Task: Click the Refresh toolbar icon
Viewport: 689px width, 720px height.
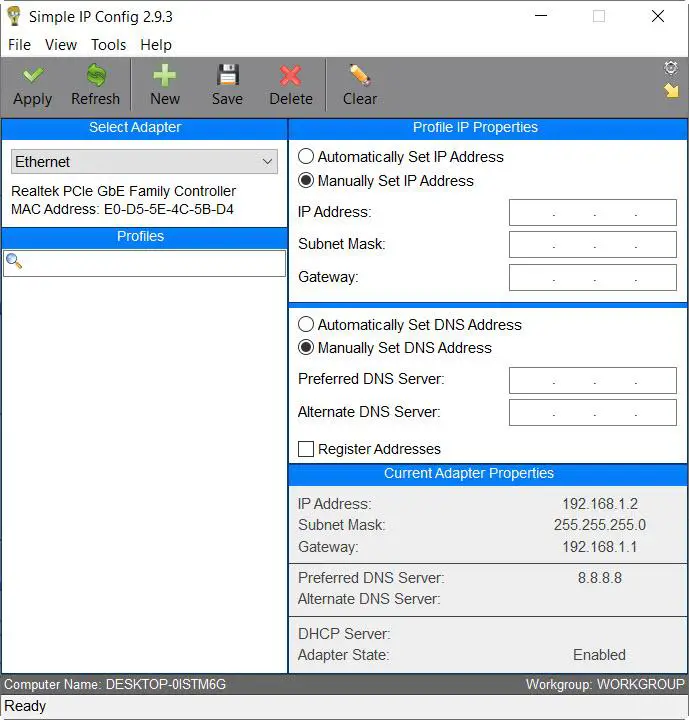Action: point(96,75)
